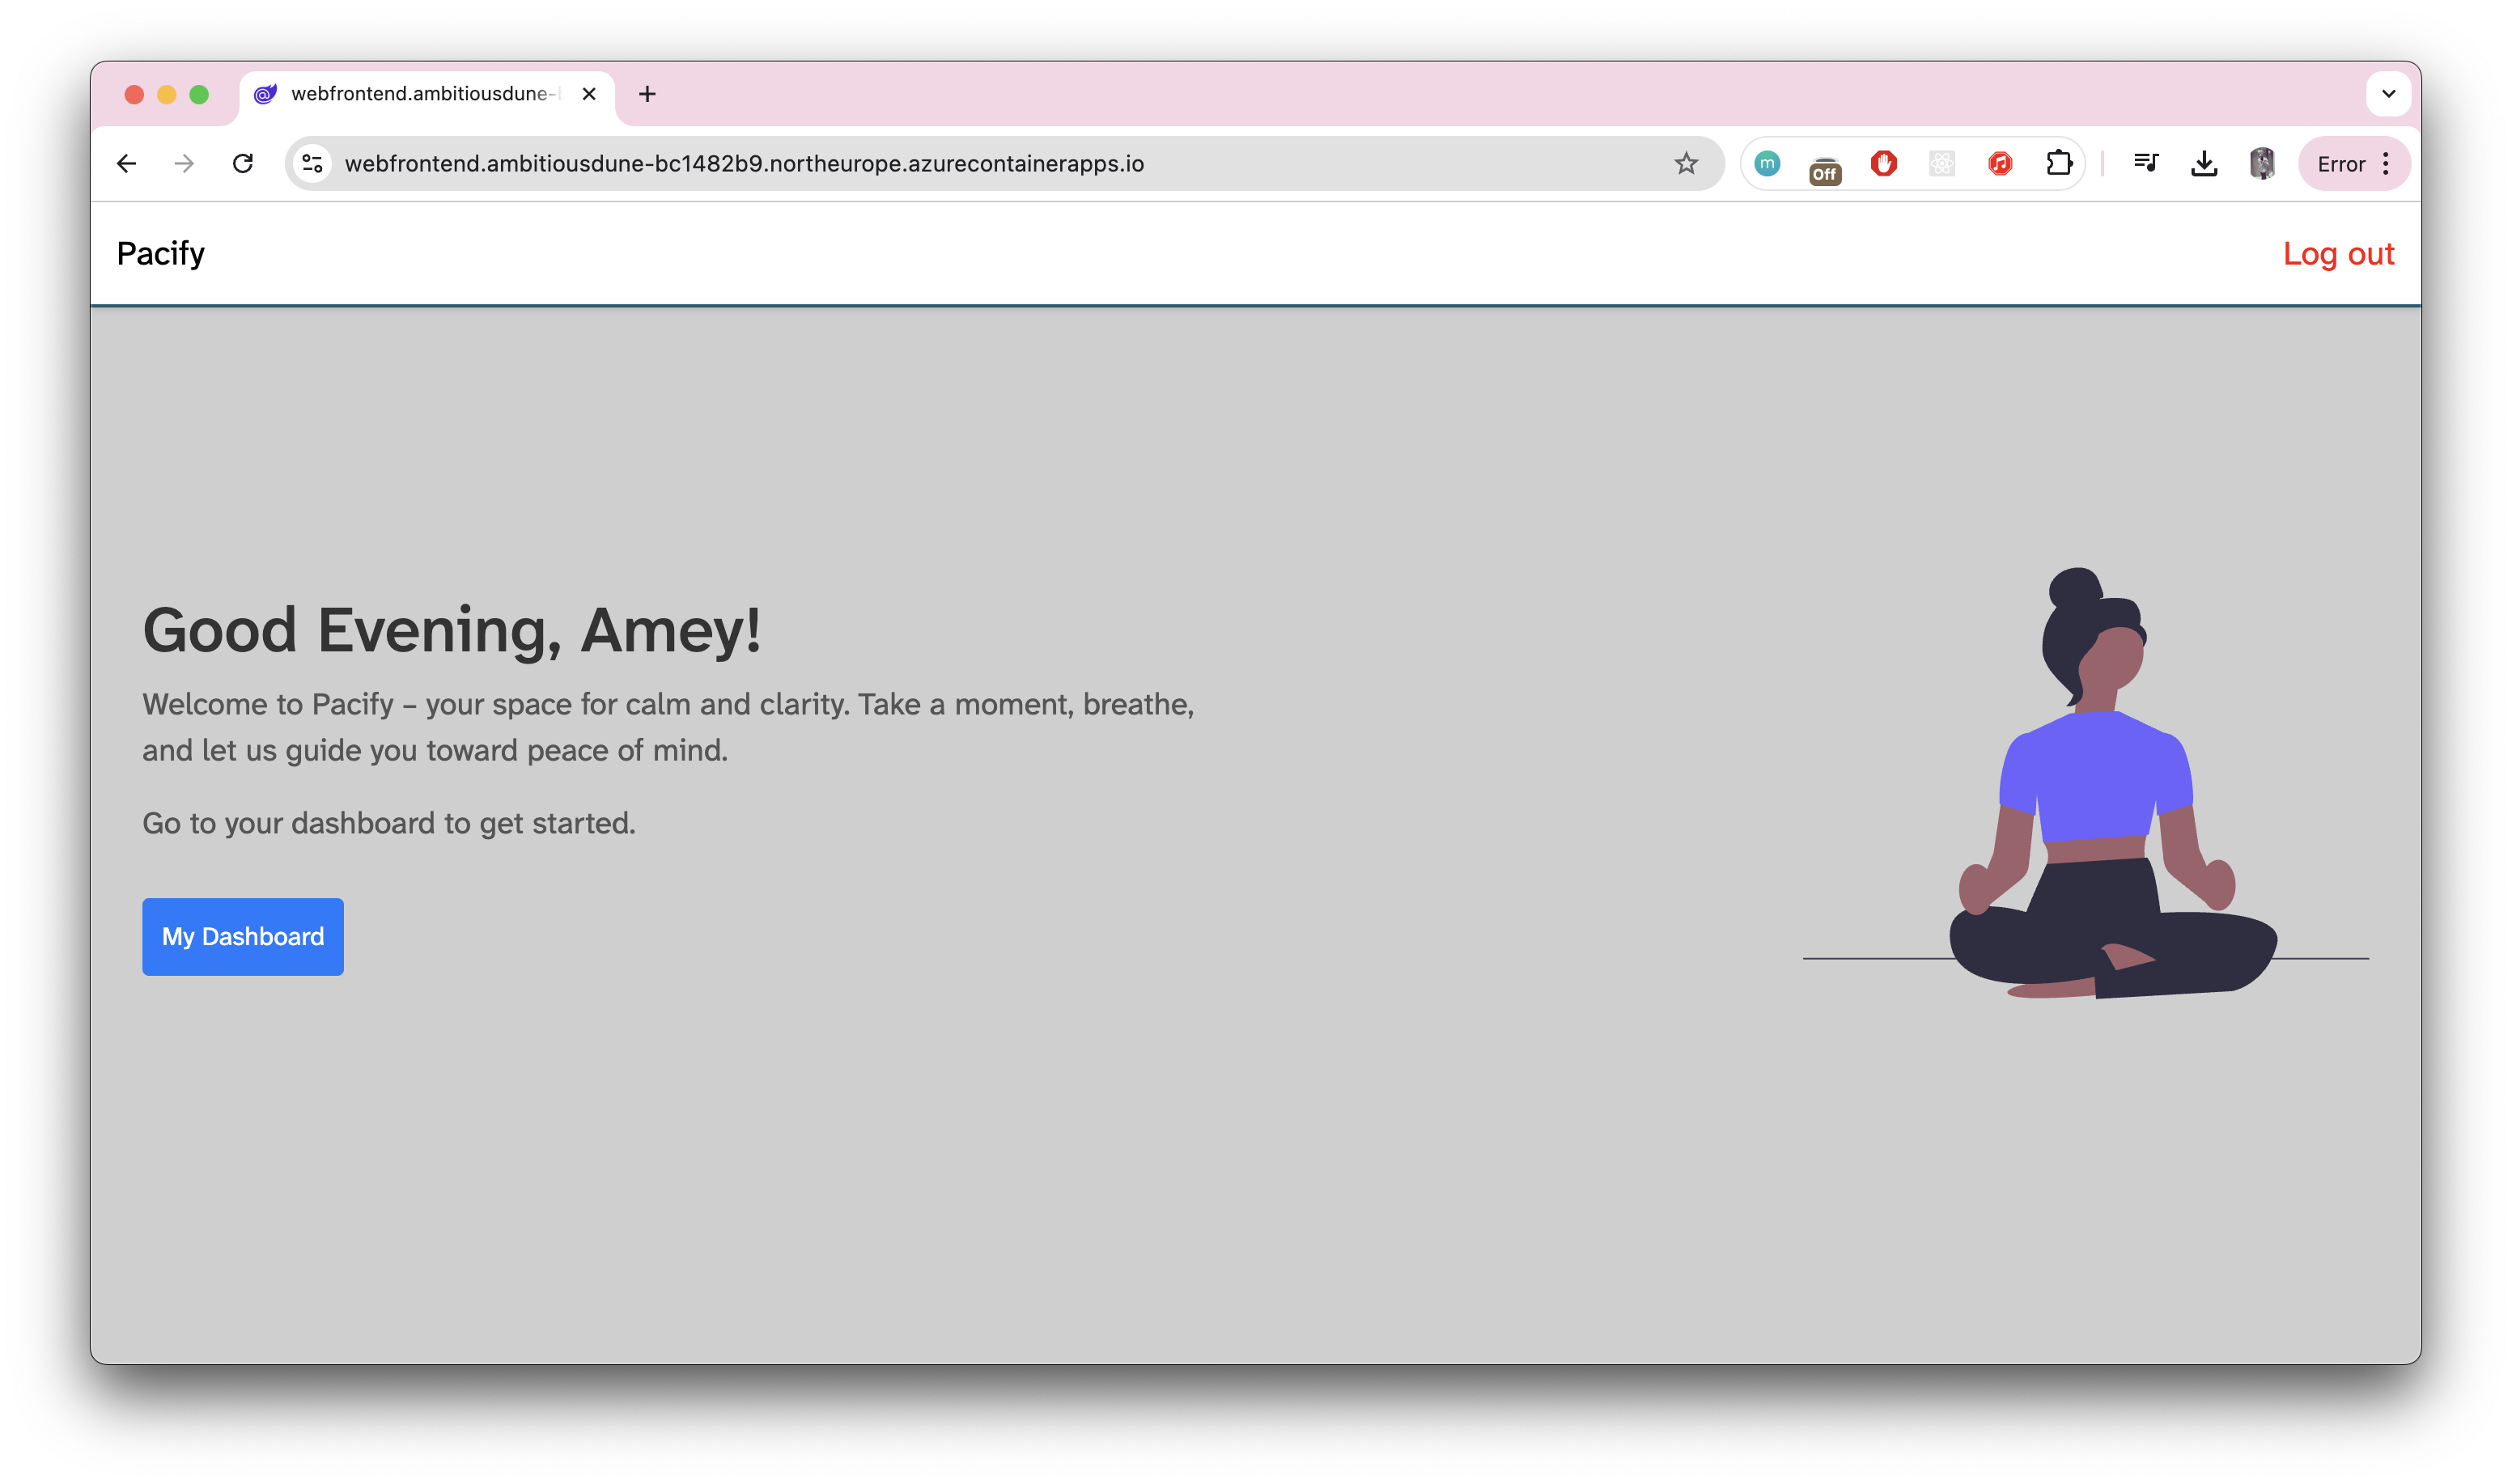Click the Log out link
2512x1484 pixels.
pos(2338,254)
